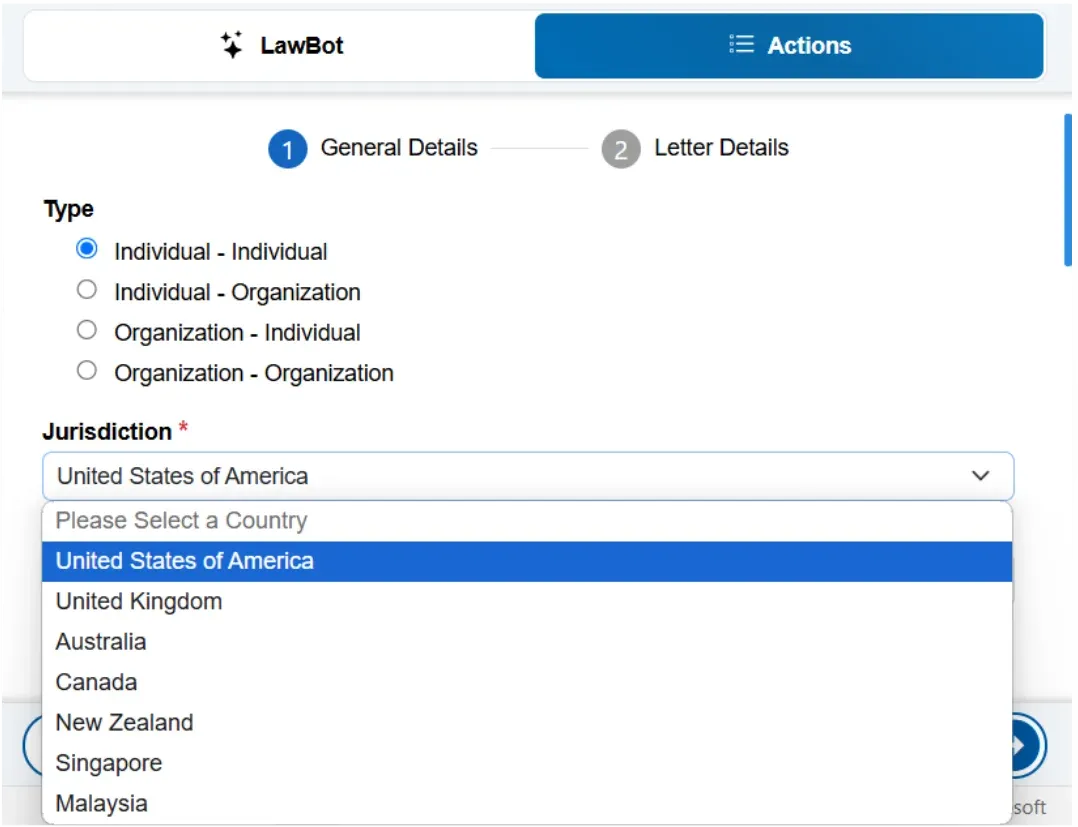Click step 2 circle for Letter Details
This screenshot has height=827, width=1078.
(621, 148)
